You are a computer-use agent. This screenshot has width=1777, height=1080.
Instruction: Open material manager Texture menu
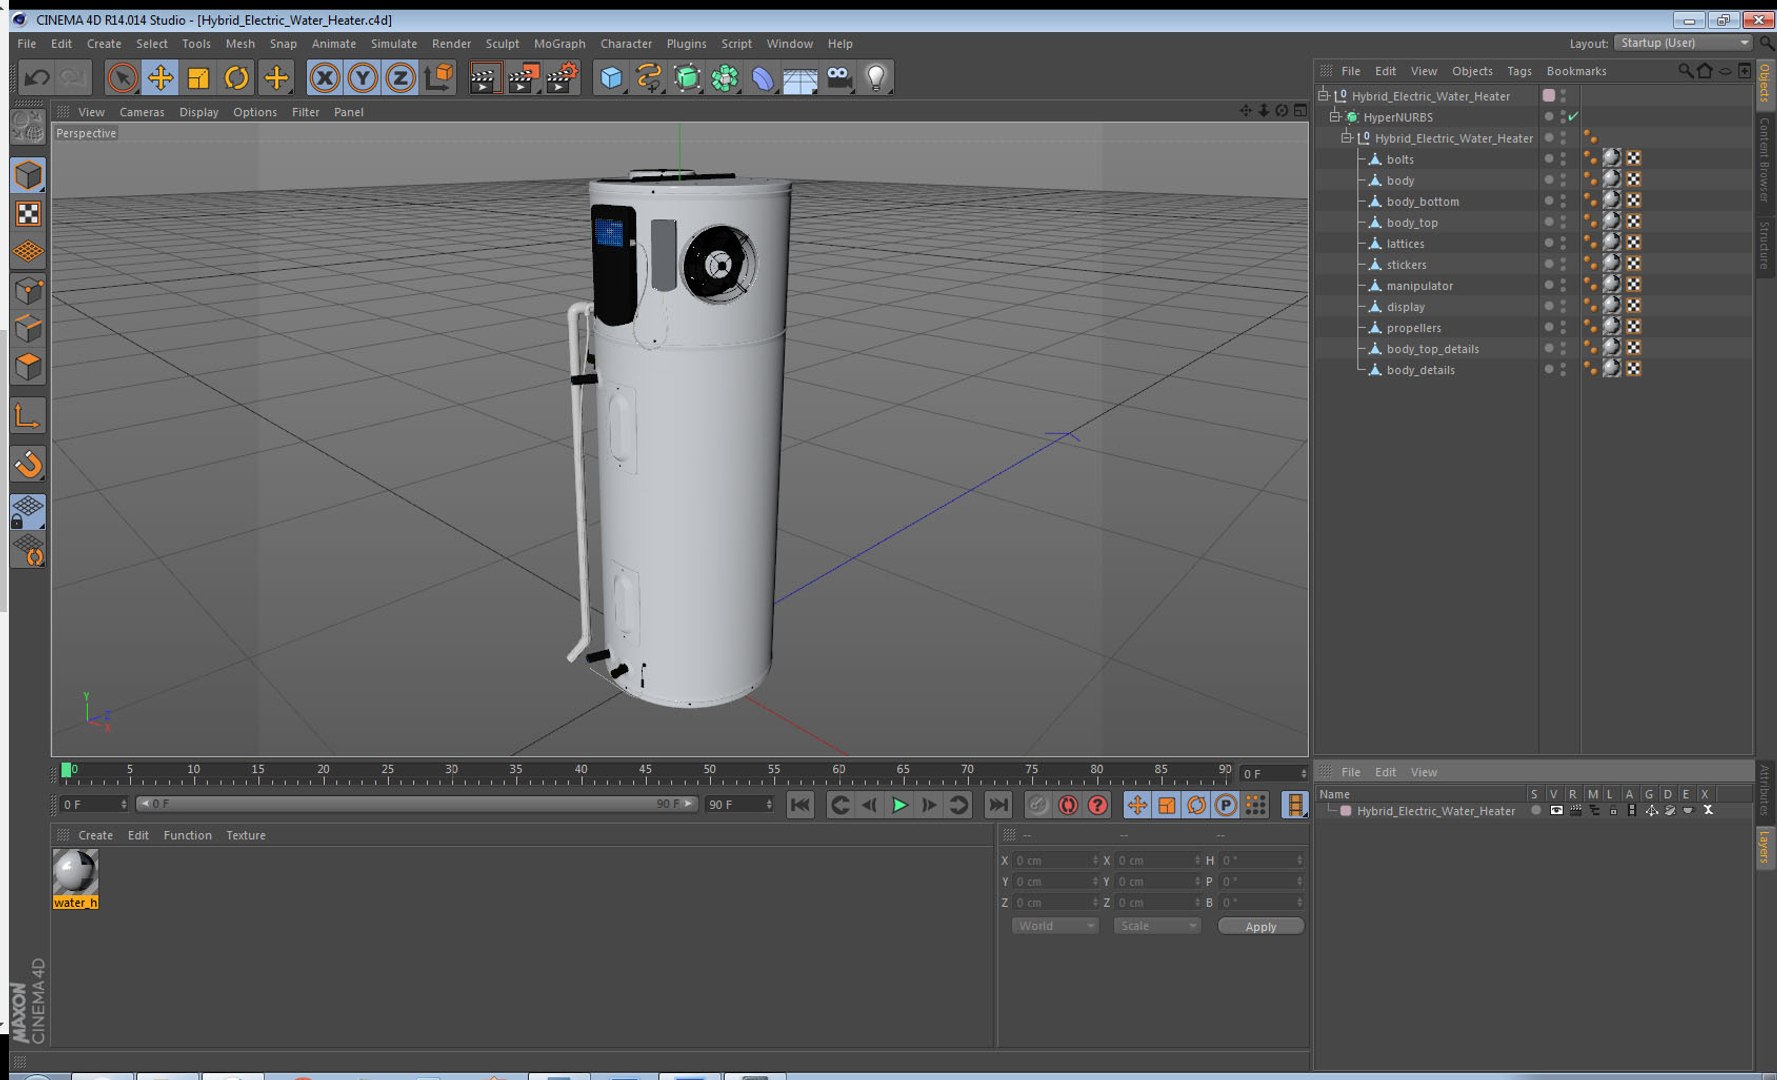tap(246, 835)
